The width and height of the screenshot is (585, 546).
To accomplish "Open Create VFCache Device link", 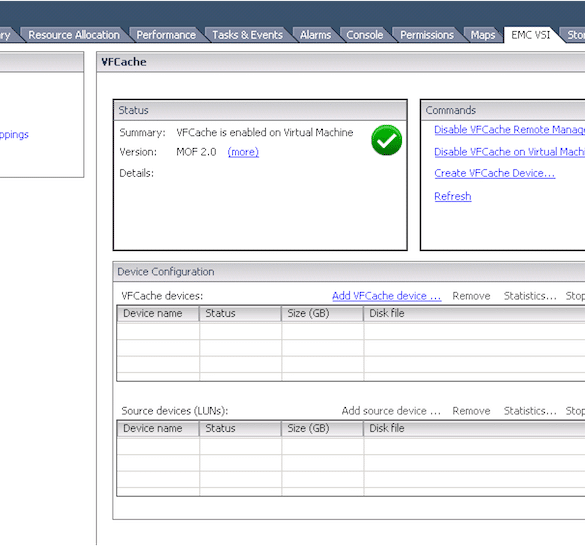I will pos(495,173).
